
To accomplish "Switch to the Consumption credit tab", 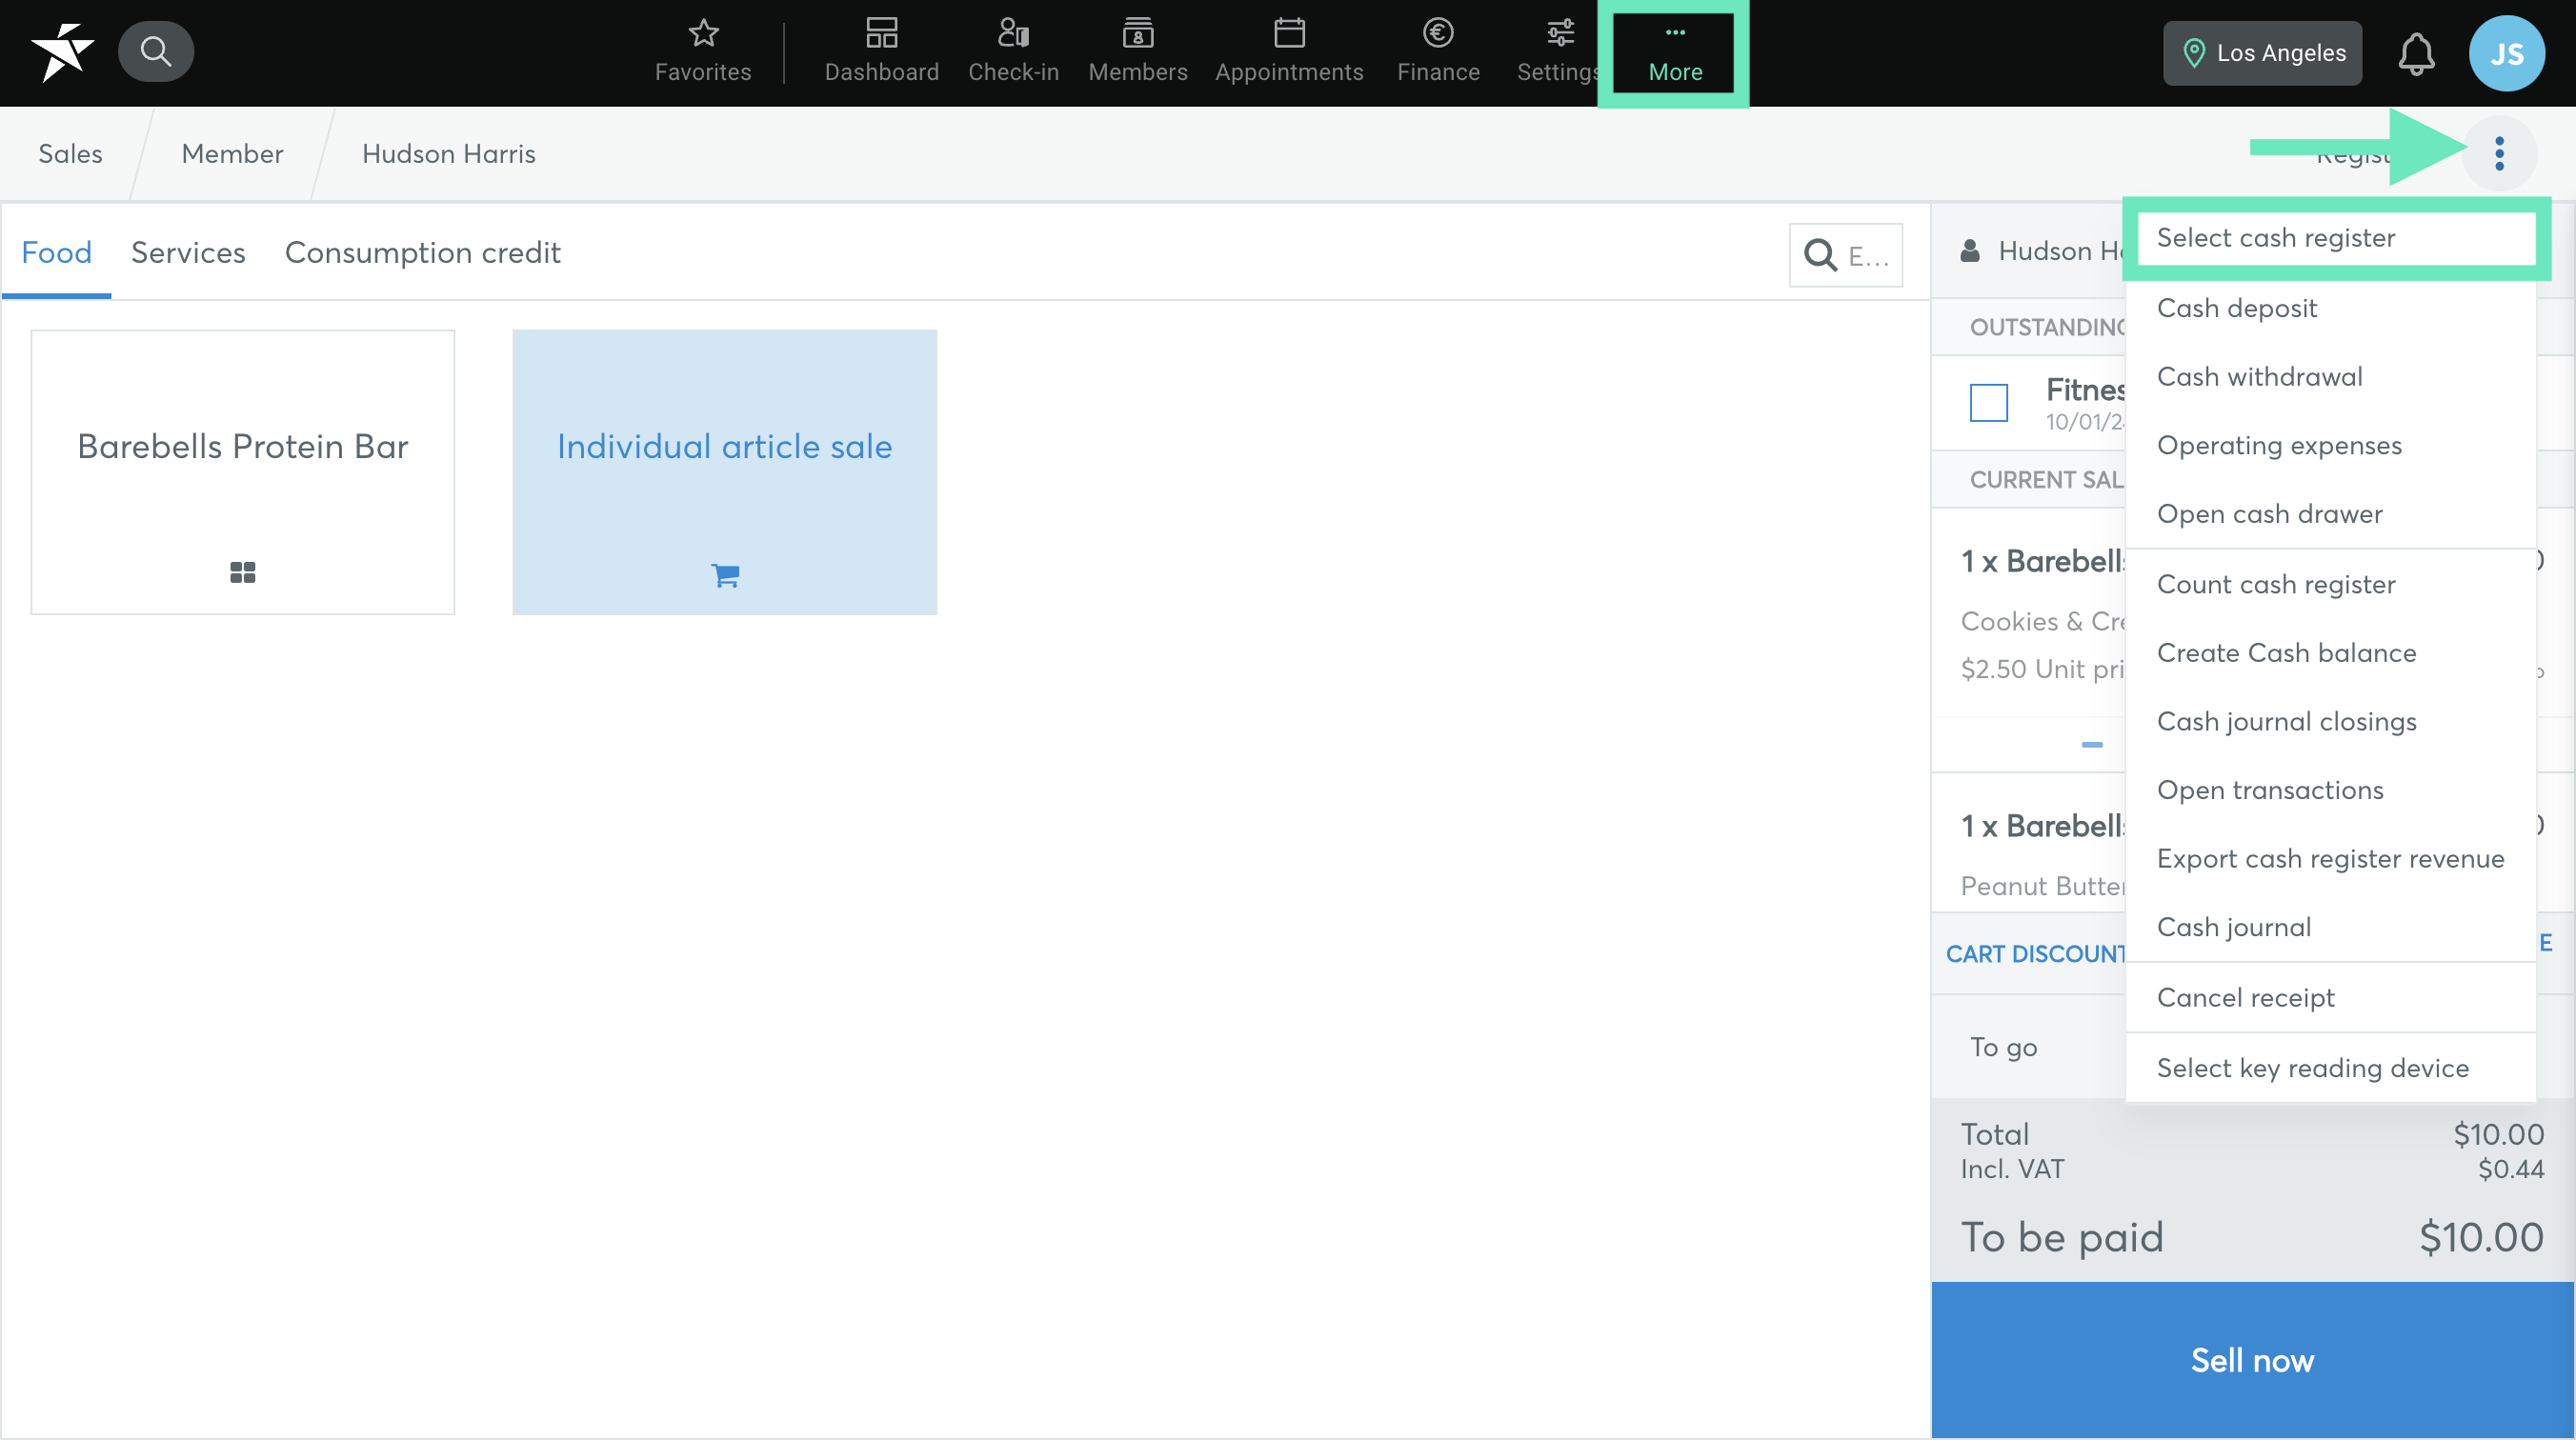I will (x=422, y=253).
